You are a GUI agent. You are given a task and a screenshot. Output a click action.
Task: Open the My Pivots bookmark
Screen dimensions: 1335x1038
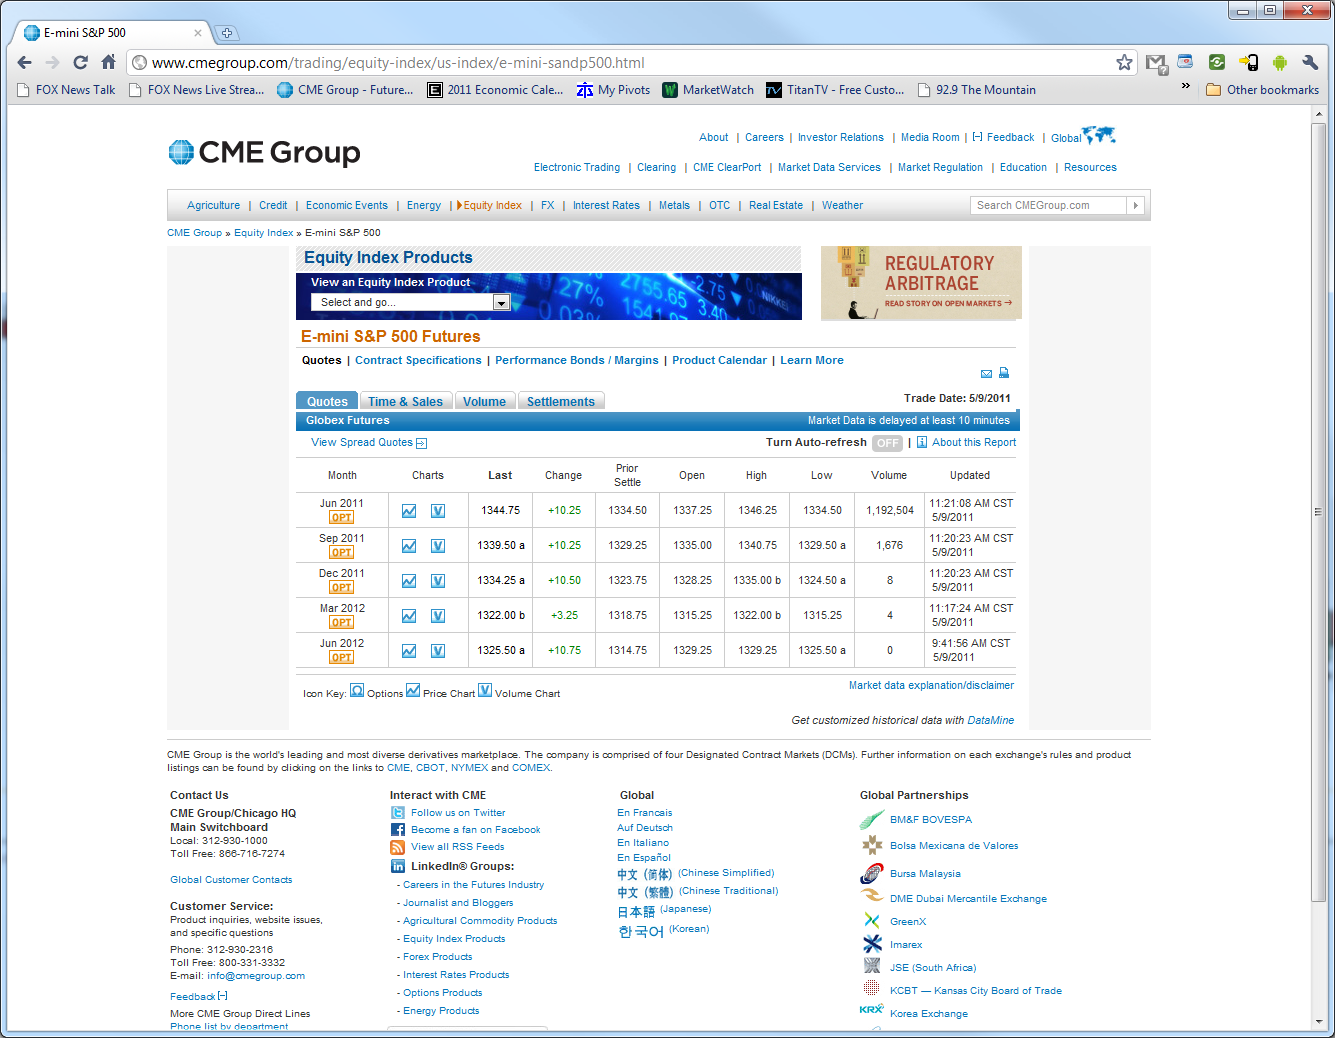pos(613,90)
